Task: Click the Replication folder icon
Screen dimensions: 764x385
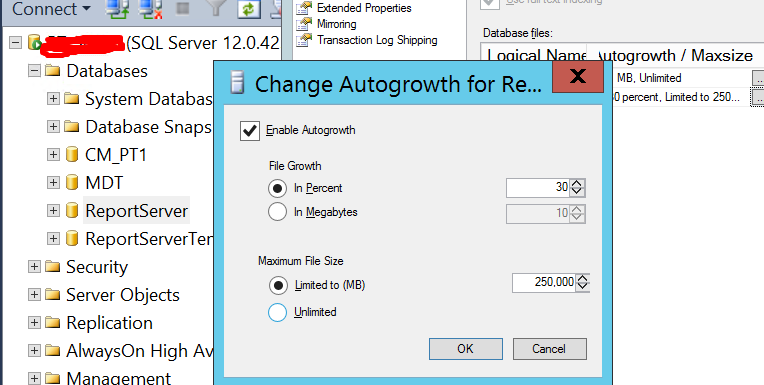Action: (x=52, y=323)
